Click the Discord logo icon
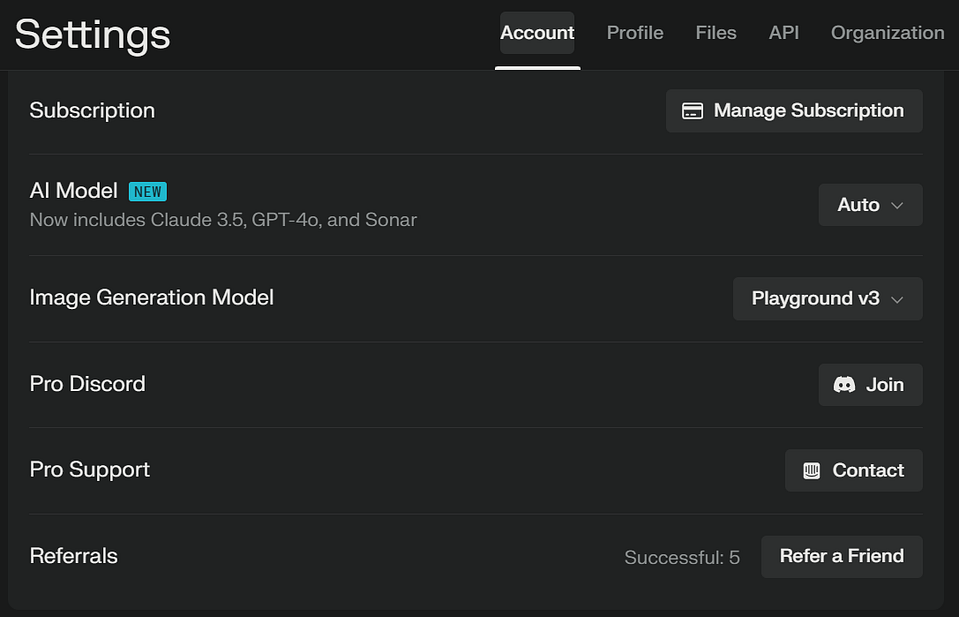The height and width of the screenshot is (617, 959). click(x=844, y=385)
